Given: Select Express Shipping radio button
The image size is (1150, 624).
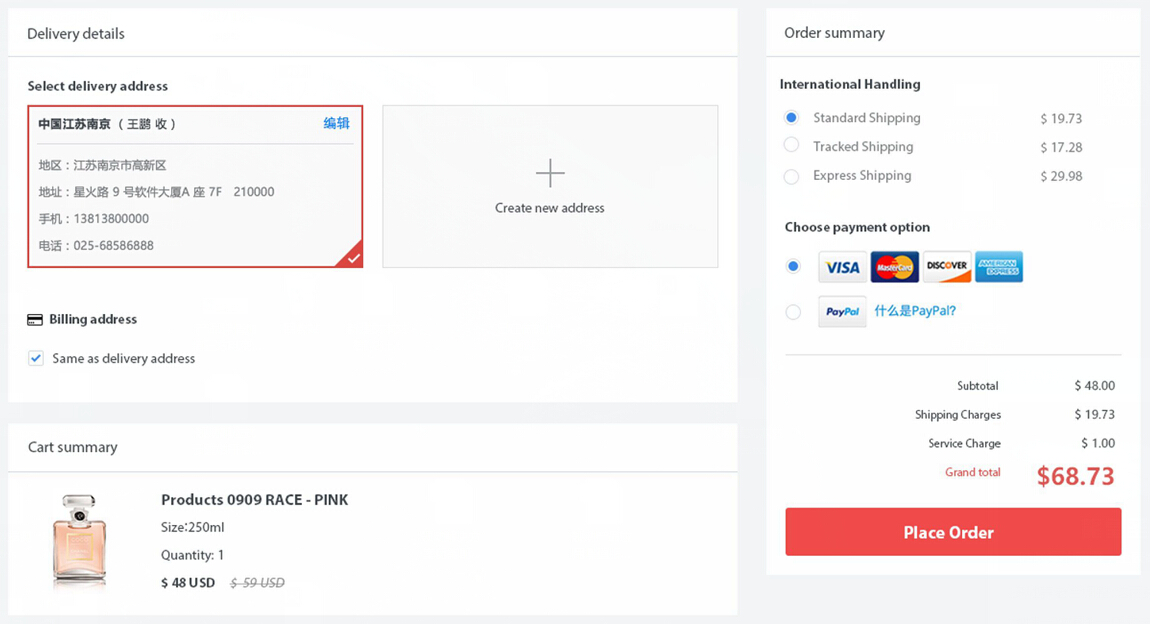Looking at the screenshot, I should click(792, 176).
